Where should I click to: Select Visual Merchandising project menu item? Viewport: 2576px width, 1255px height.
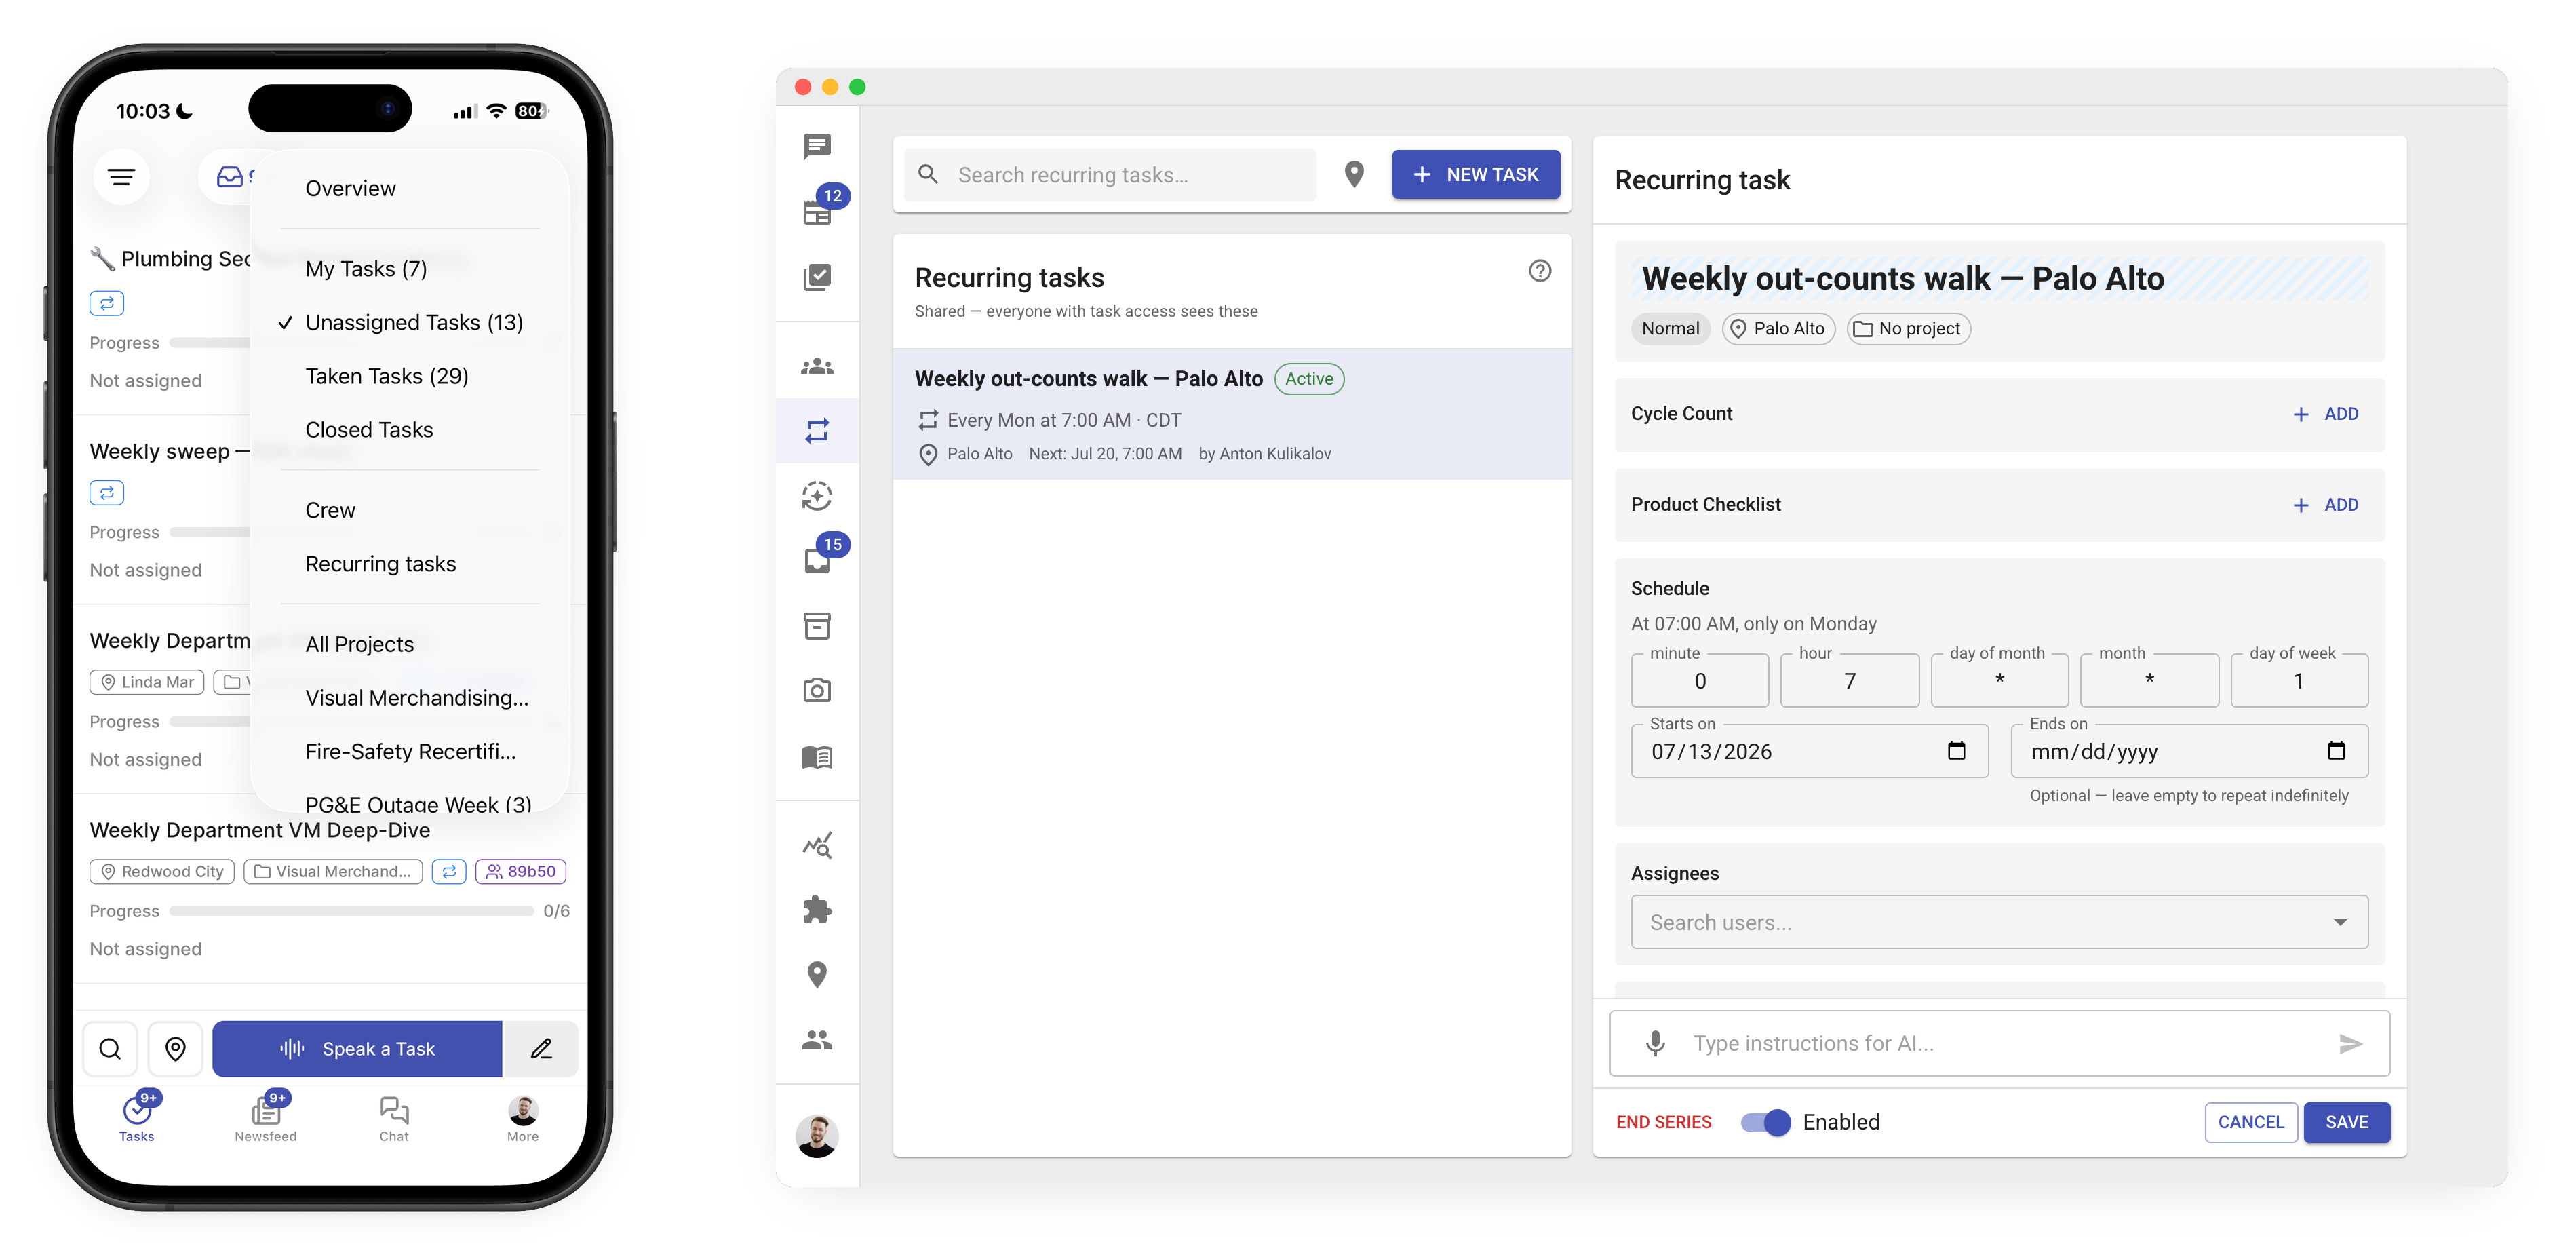point(417,698)
